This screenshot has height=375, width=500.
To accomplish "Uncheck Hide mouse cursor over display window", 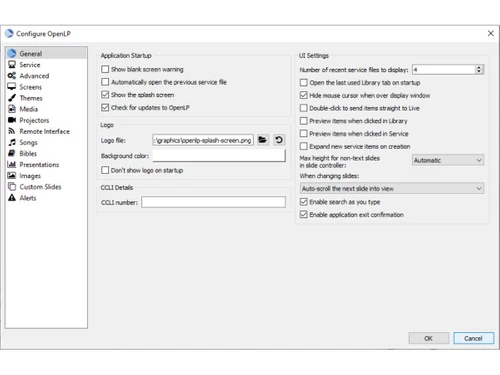I will [304, 95].
